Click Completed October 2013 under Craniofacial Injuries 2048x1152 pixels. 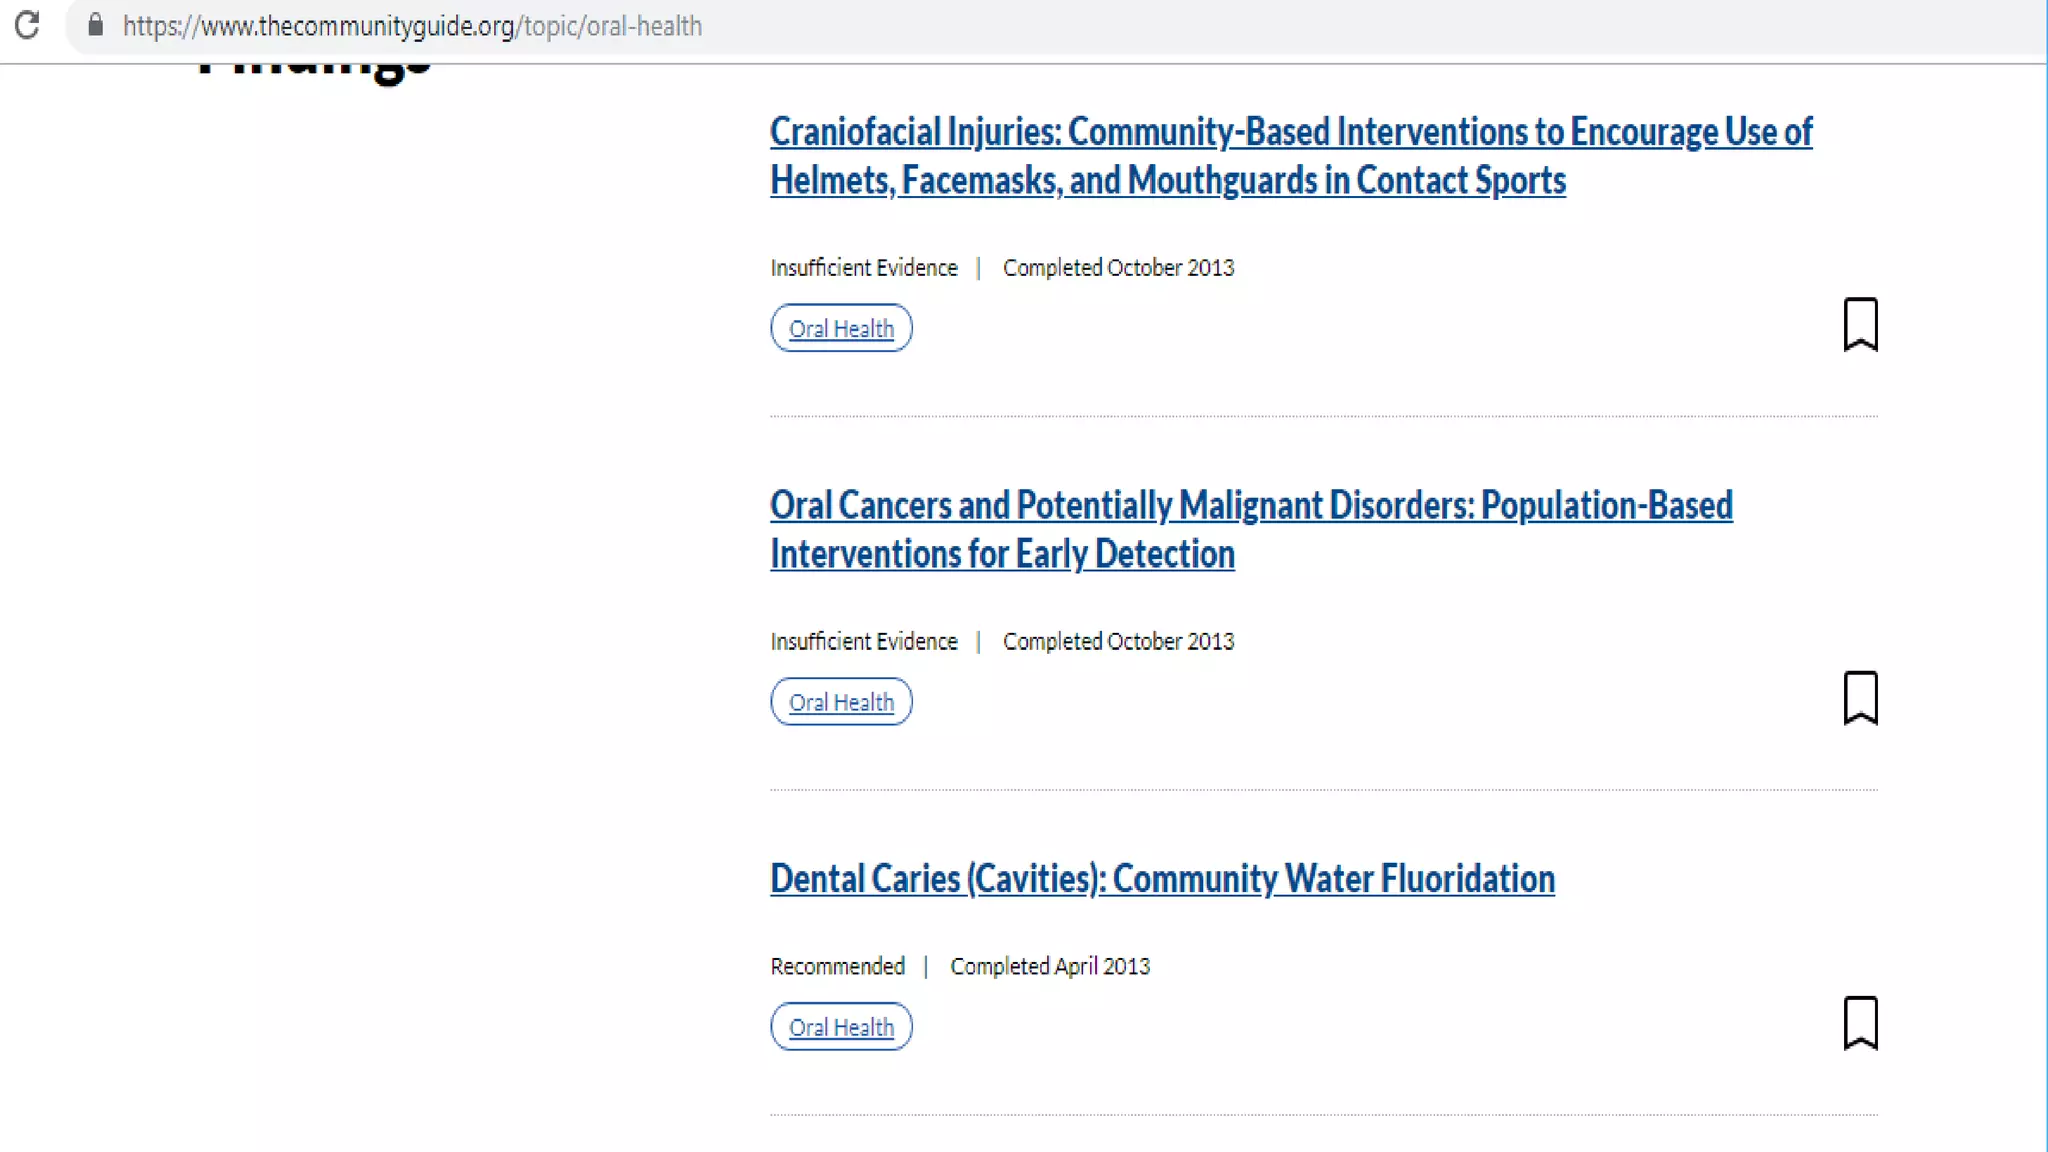[1118, 268]
